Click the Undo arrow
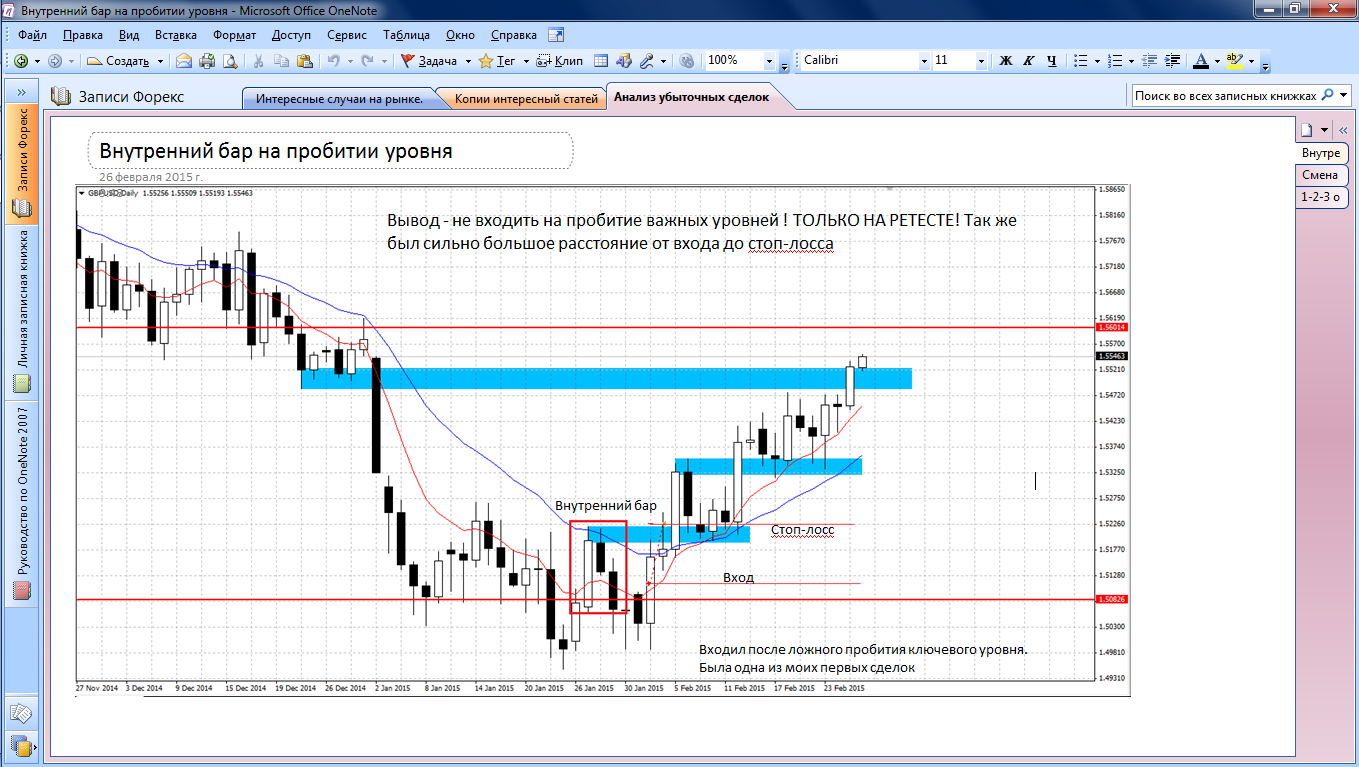The height and width of the screenshot is (767, 1359). [x=332, y=61]
